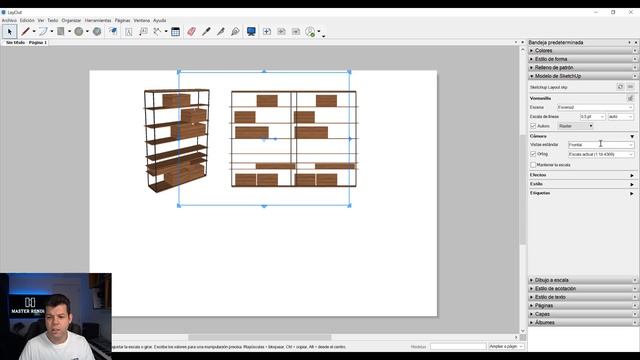
Task: Open the Texto menu
Action: coord(53,20)
